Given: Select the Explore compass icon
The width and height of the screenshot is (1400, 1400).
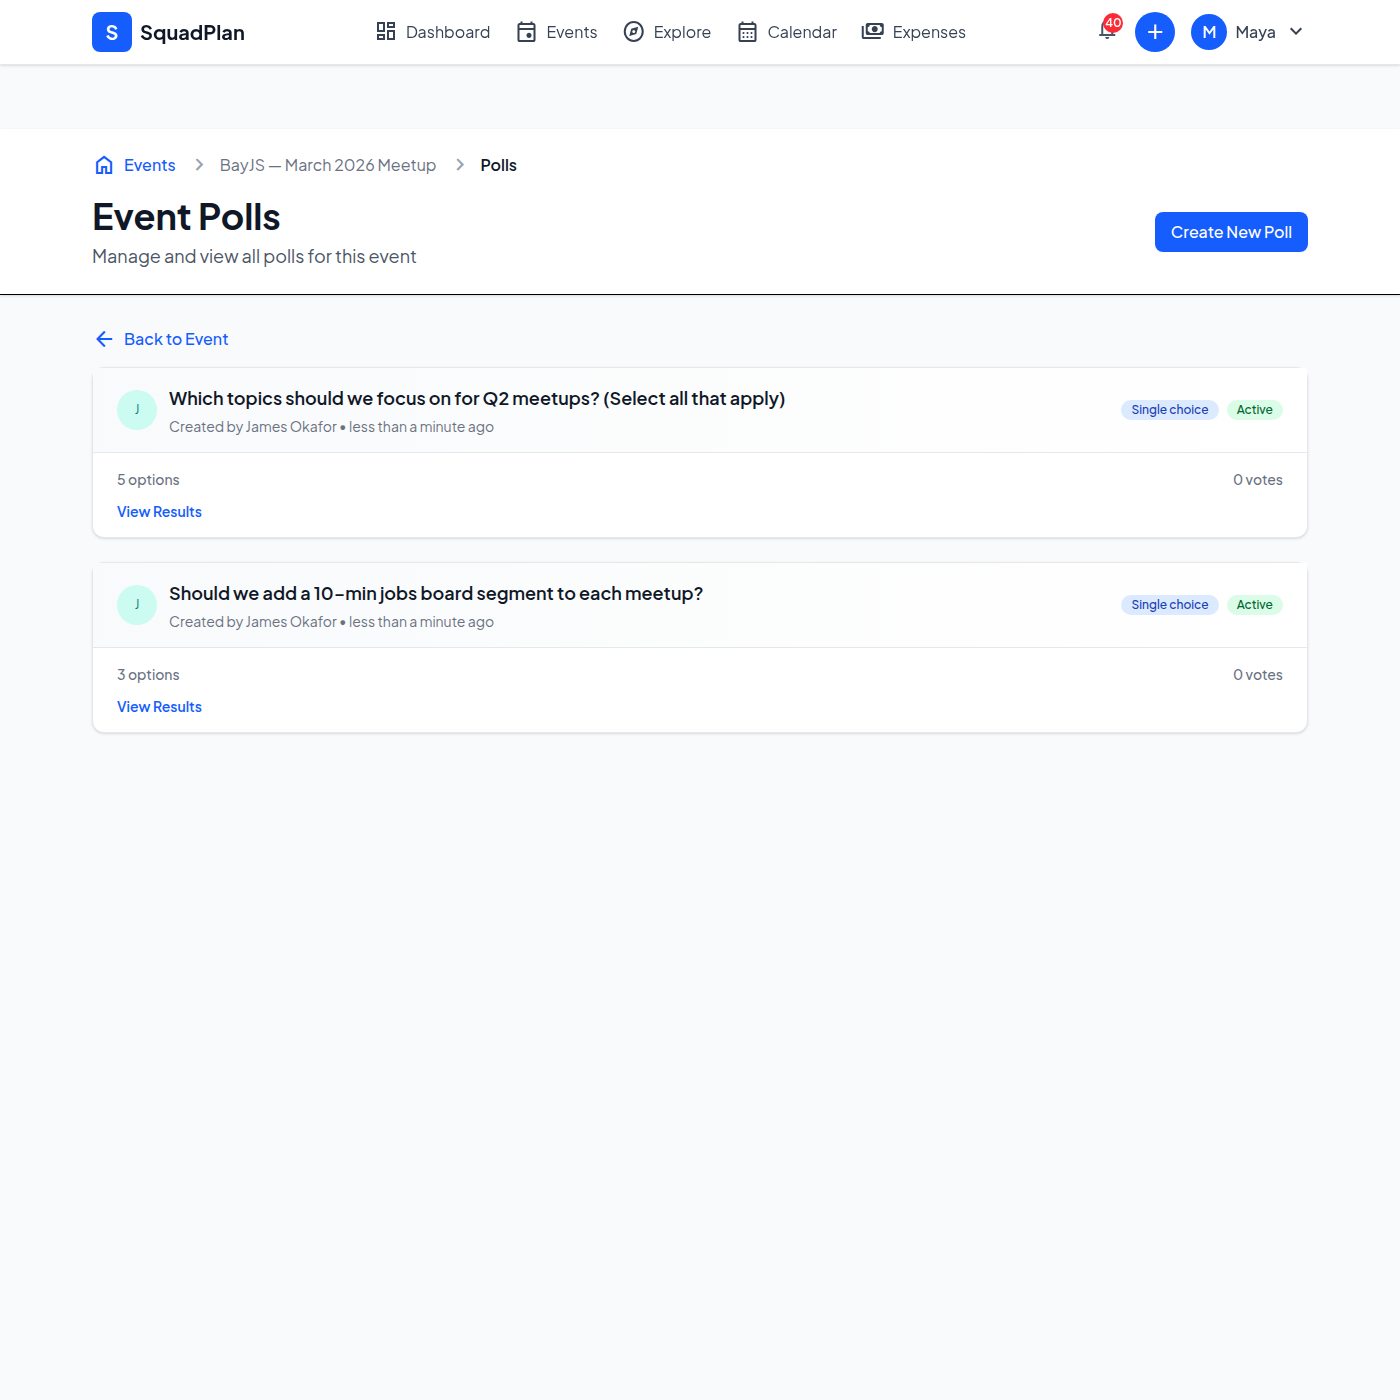Looking at the screenshot, I should pyautogui.click(x=634, y=31).
